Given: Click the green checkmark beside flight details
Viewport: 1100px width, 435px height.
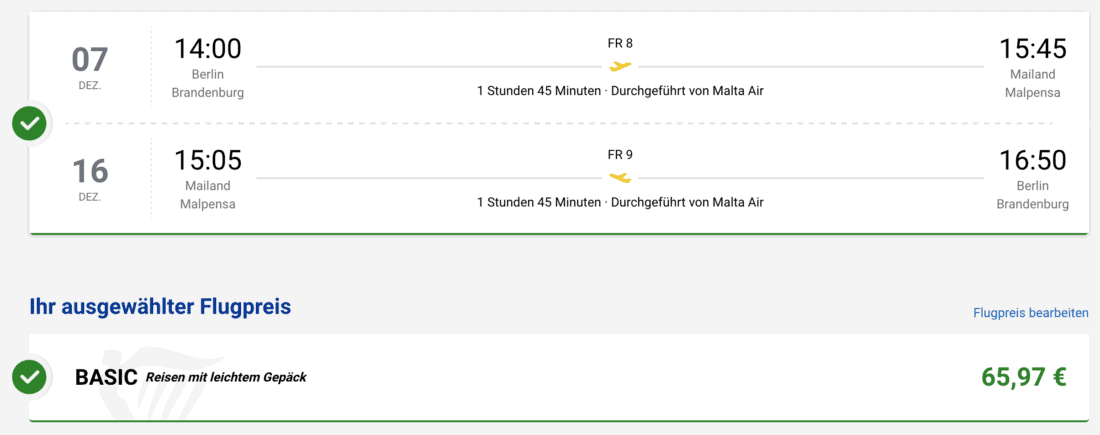Looking at the screenshot, I should click(30, 124).
